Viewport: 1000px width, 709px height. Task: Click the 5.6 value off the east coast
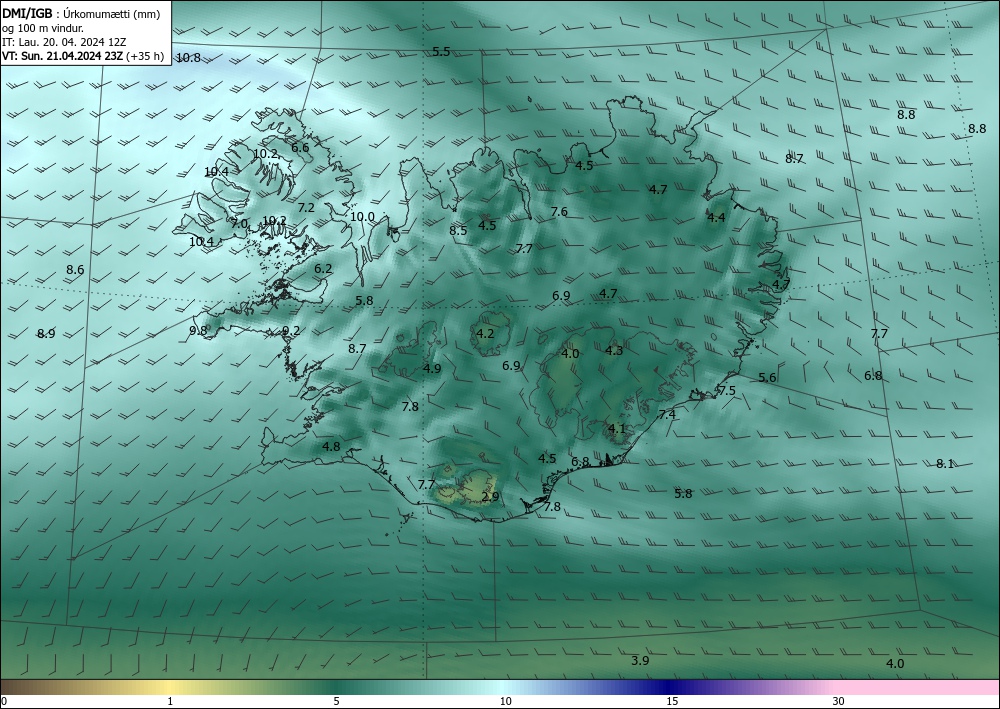point(767,377)
